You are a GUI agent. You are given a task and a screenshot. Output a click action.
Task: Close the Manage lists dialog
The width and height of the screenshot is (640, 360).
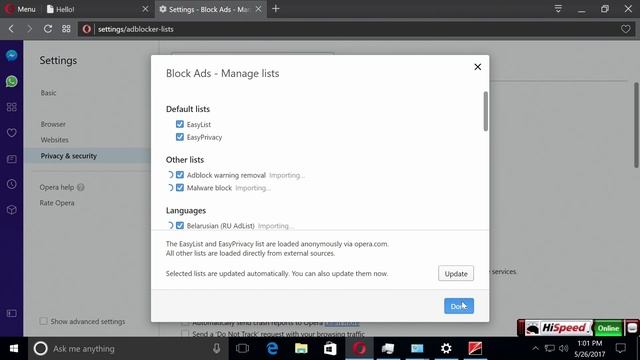point(478,67)
